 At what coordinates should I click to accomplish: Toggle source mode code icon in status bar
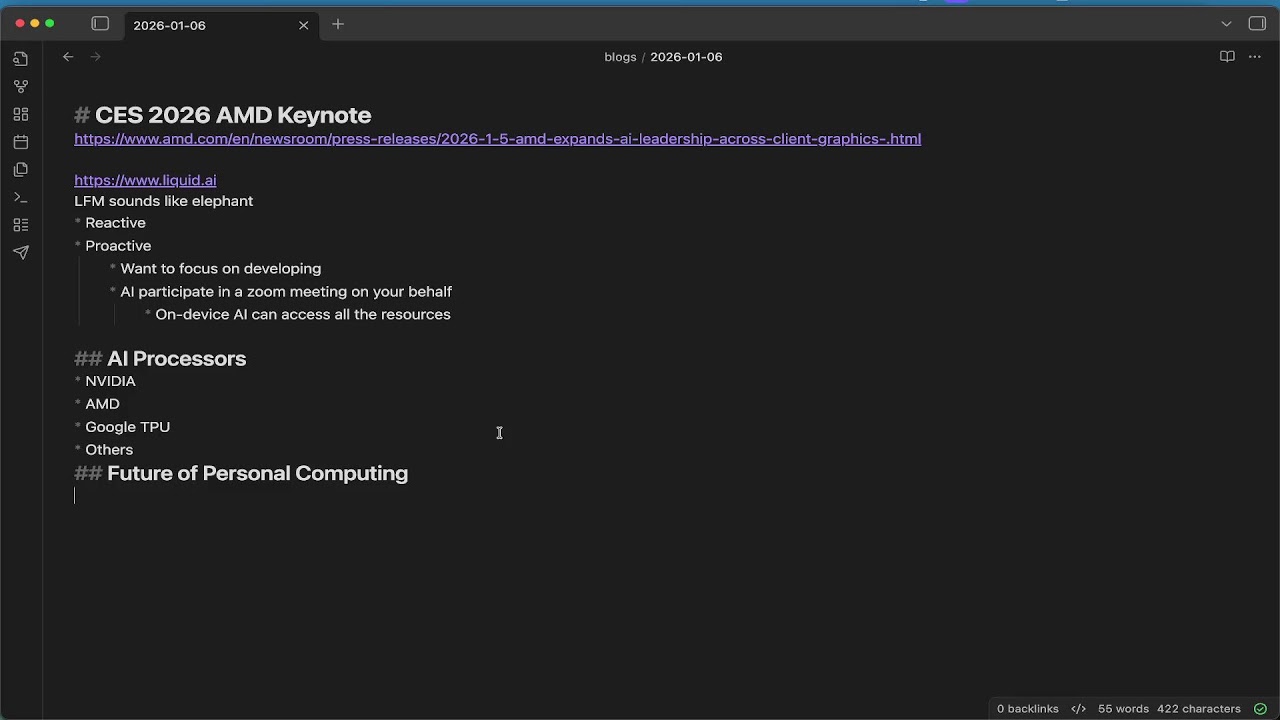[x=1078, y=709]
